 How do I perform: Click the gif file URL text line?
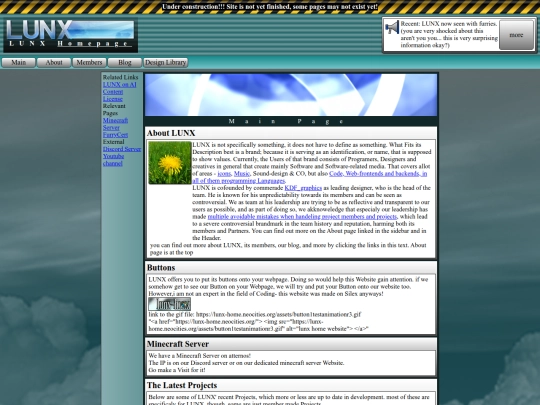coord(255,314)
